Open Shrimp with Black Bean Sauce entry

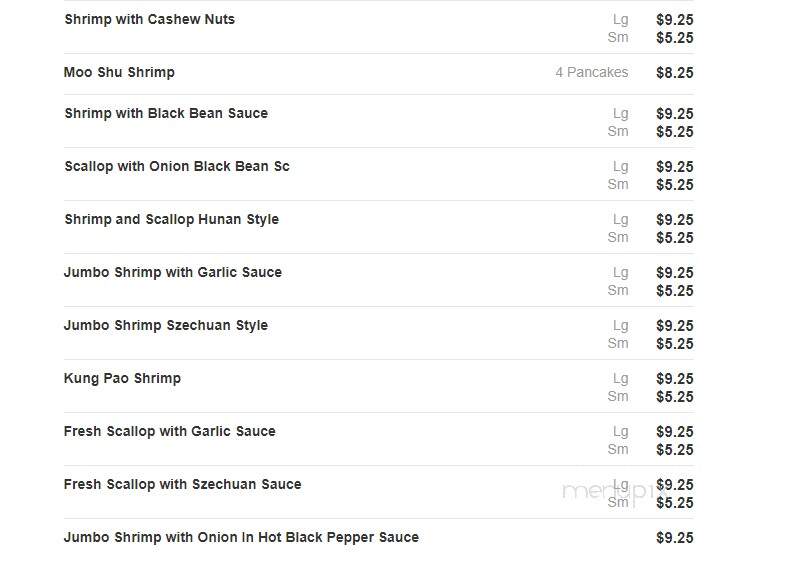(166, 113)
